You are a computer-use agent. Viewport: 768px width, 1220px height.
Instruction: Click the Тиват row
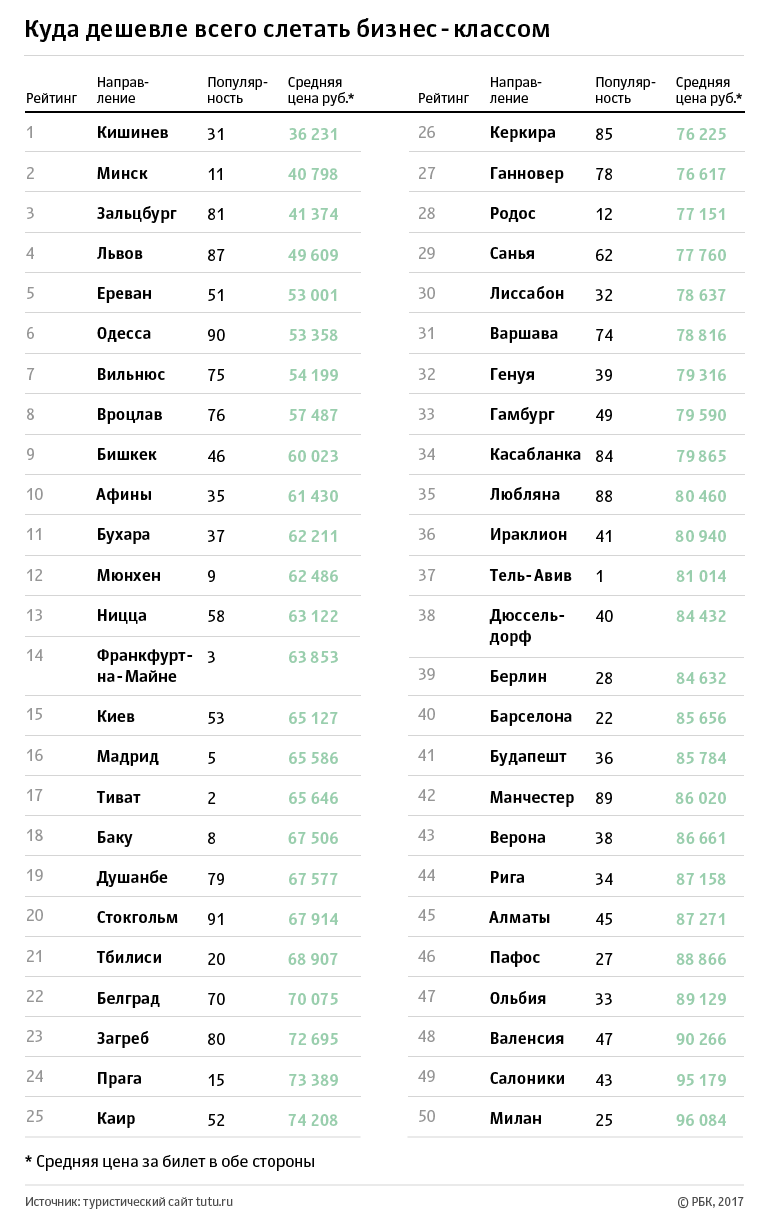click(x=192, y=797)
